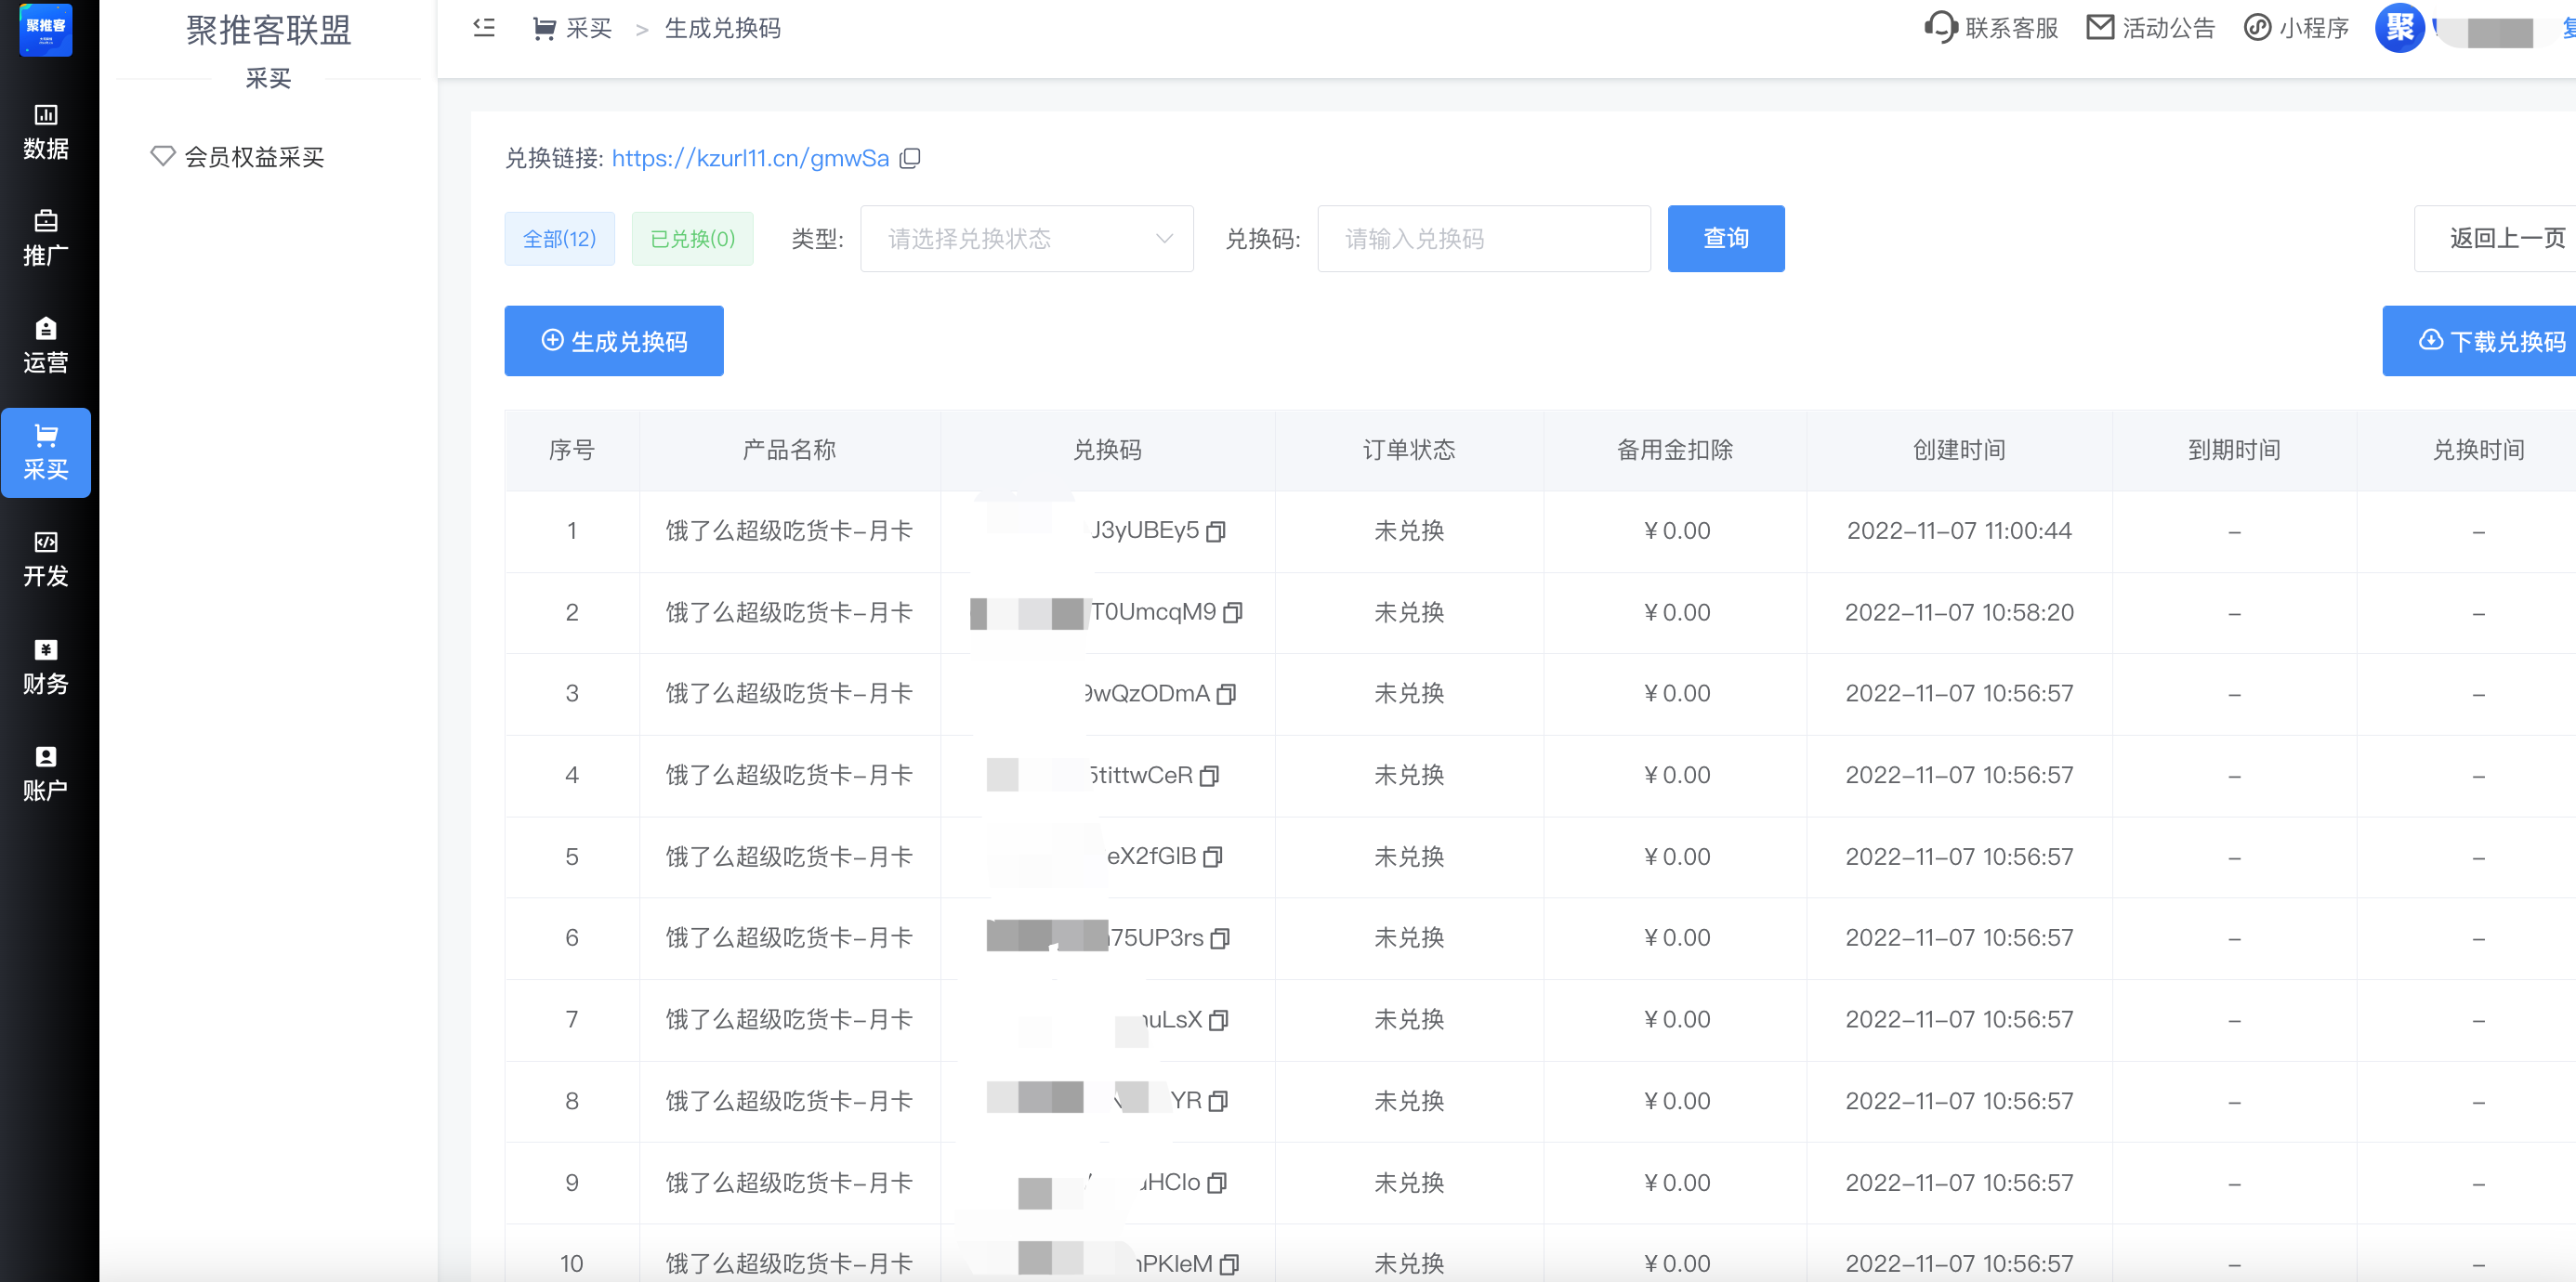Copy redemption code ending eX2fGIB
The height and width of the screenshot is (1282, 2576).
point(1212,857)
